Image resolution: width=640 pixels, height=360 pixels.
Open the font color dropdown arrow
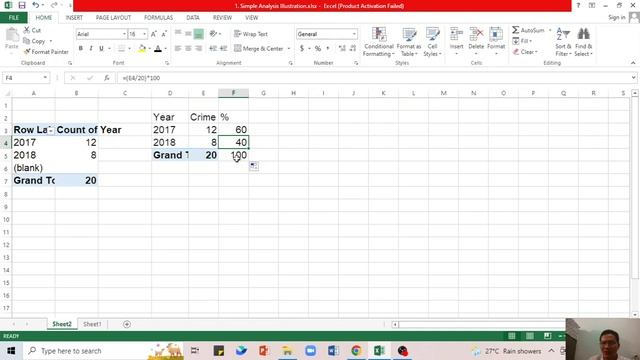click(x=165, y=49)
